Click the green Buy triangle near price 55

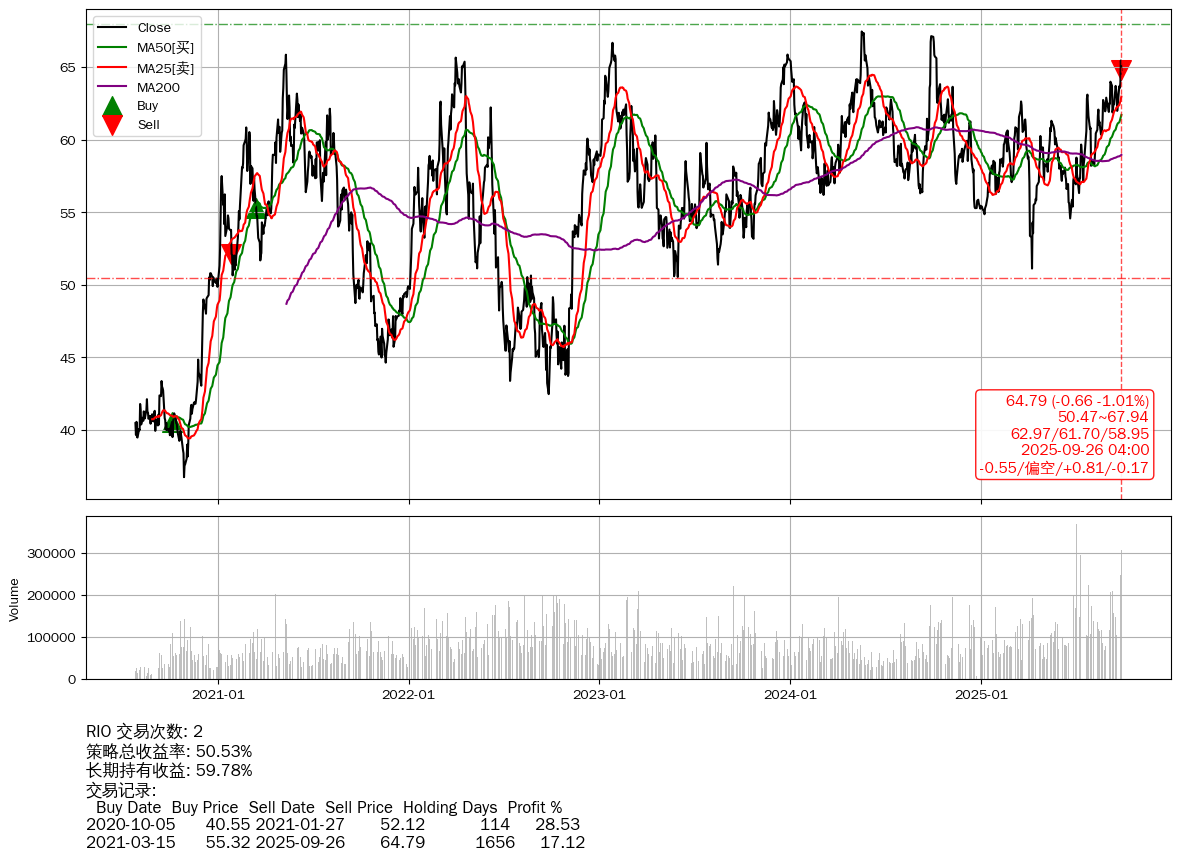click(x=256, y=208)
